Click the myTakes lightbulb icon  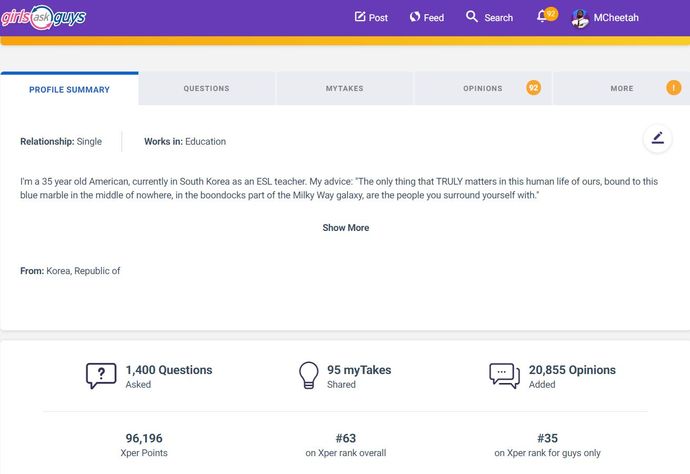[308, 375]
